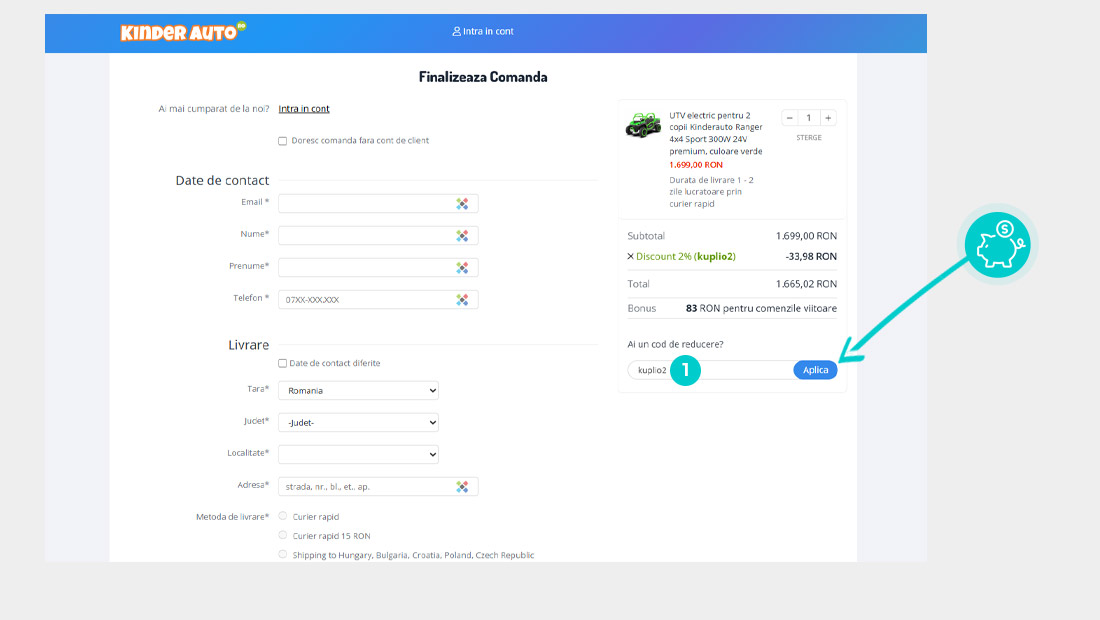The image size is (1100, 620).
Task: Enable 'Doresc comanda fara cont de client'
Action: [x=283, y=141]
